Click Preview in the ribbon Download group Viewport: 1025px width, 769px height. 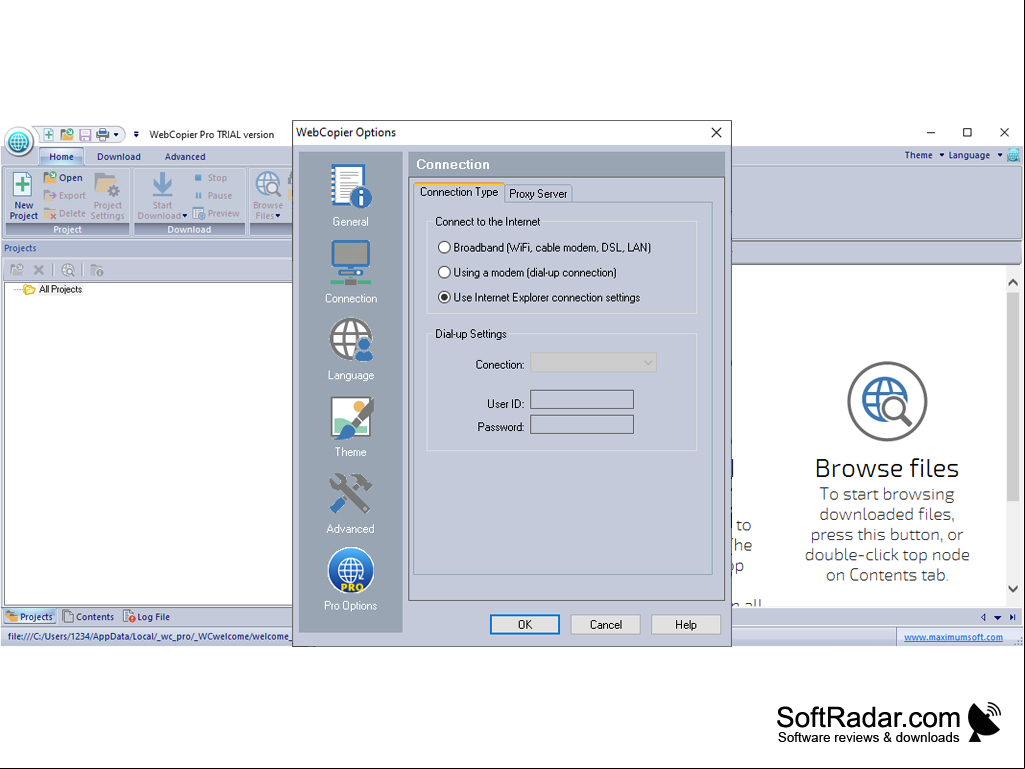[x=216, y=213]
